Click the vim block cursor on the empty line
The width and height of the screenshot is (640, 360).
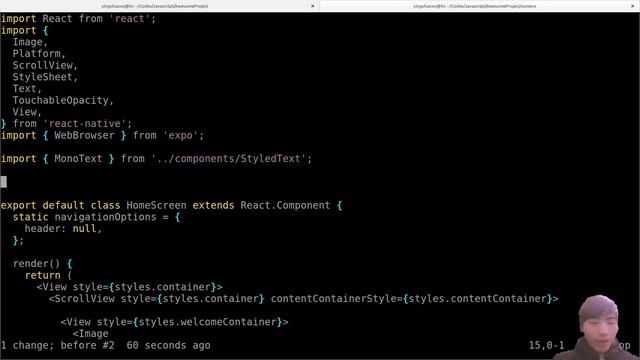[4, 182]
